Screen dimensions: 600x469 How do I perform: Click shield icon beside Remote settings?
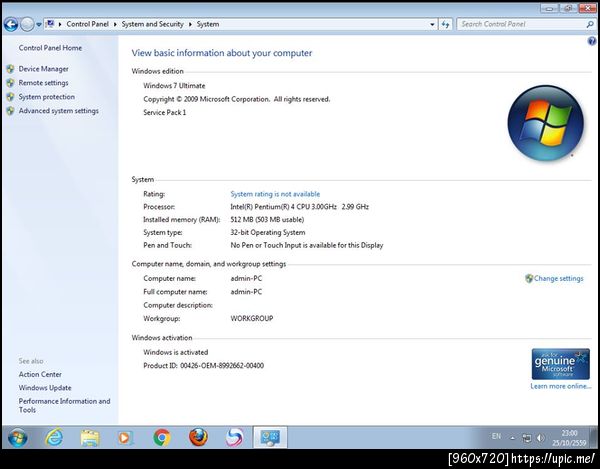click(x=11, y=83)
